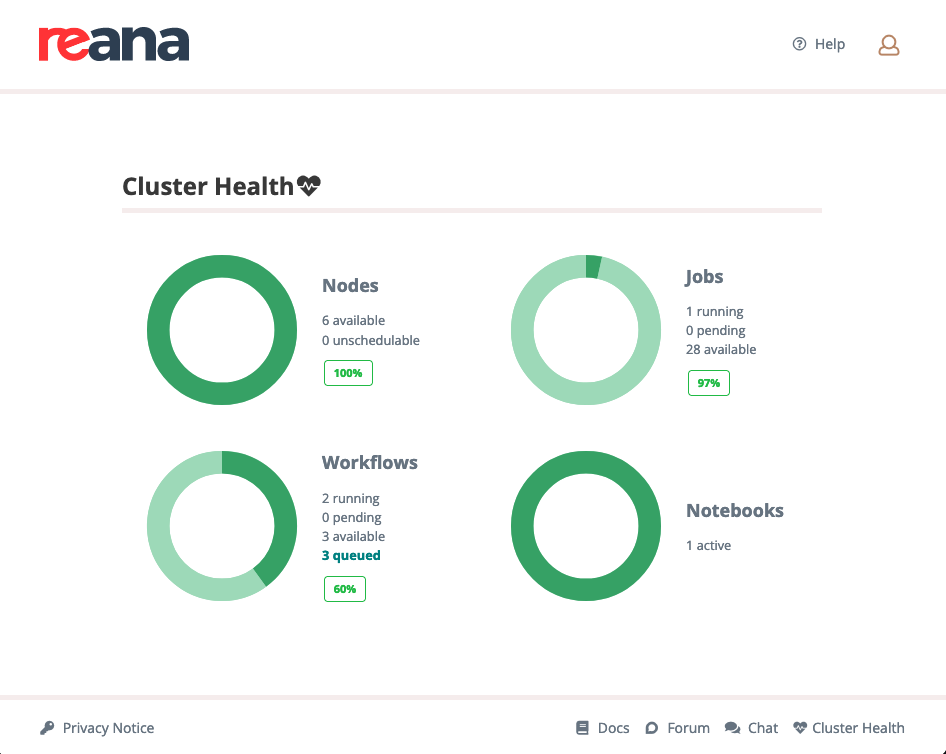The width and height of the screenshot is (946, 754).
Task: Click the Docs book icon in footer
Action: (583, 727)
